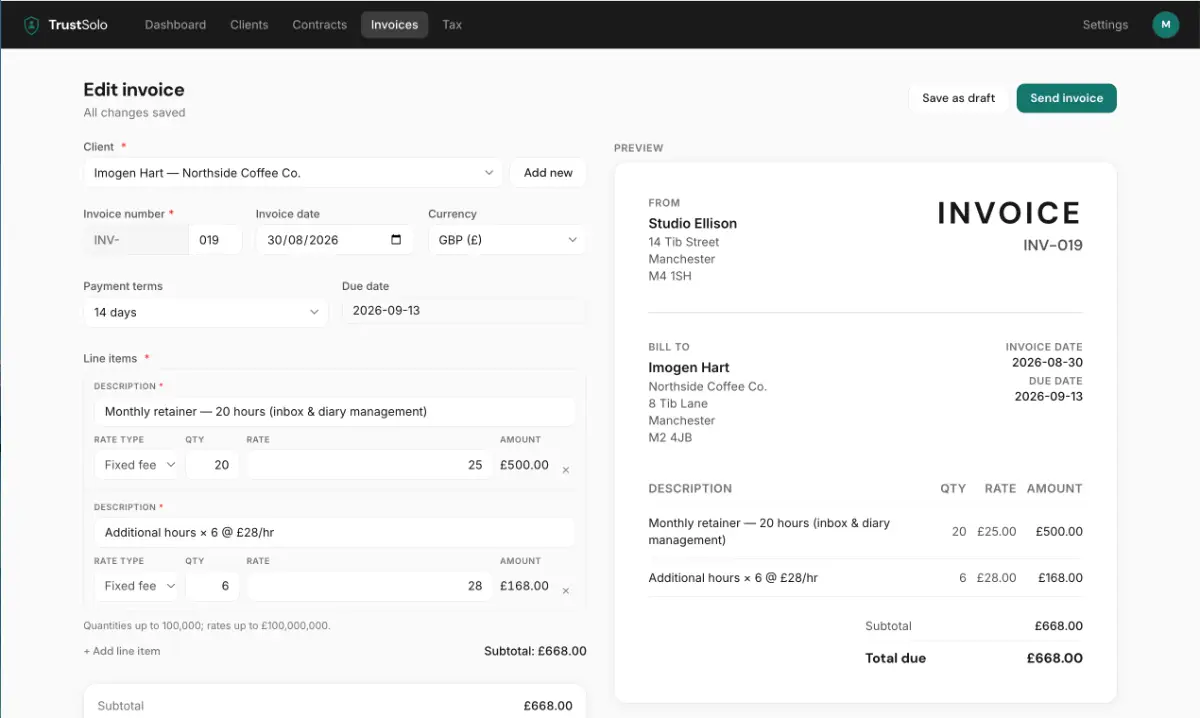The width and height of the screenshot is (1200, 718).
Task: Click the Send invoice button
Action: click(1066, 98)
